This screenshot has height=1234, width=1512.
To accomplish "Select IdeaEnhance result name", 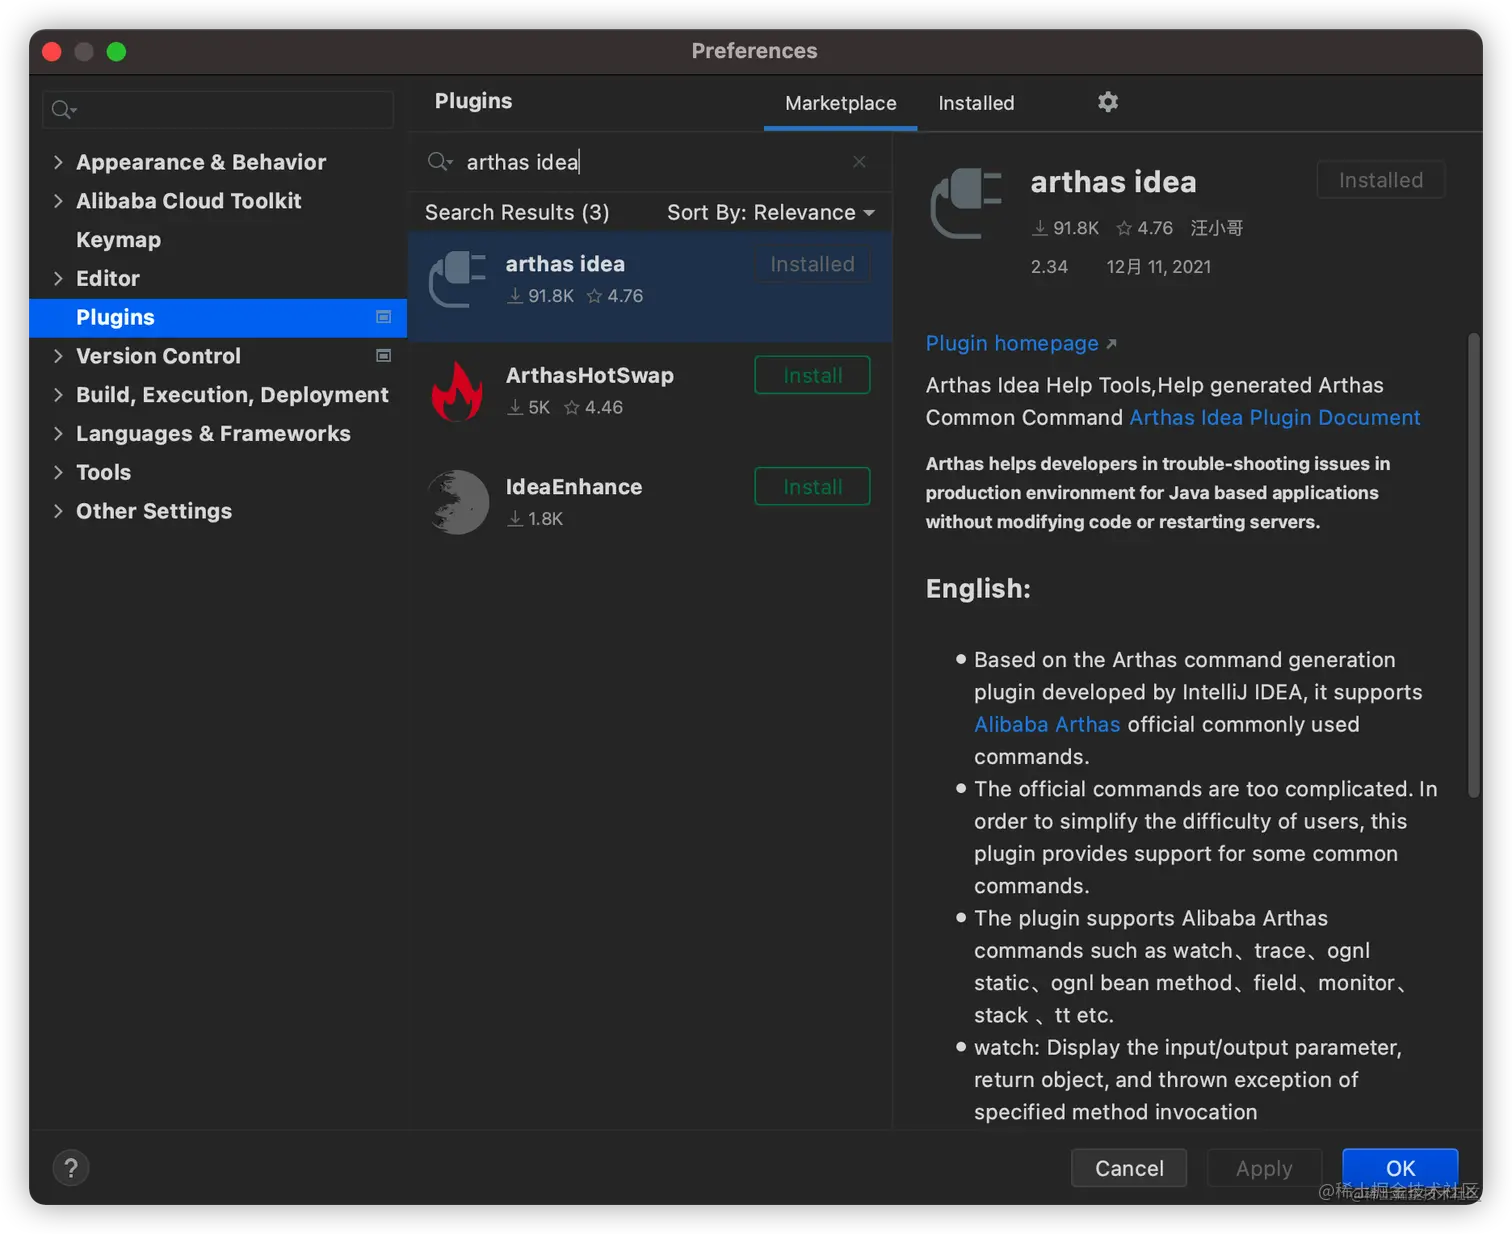I will point(574,487).
